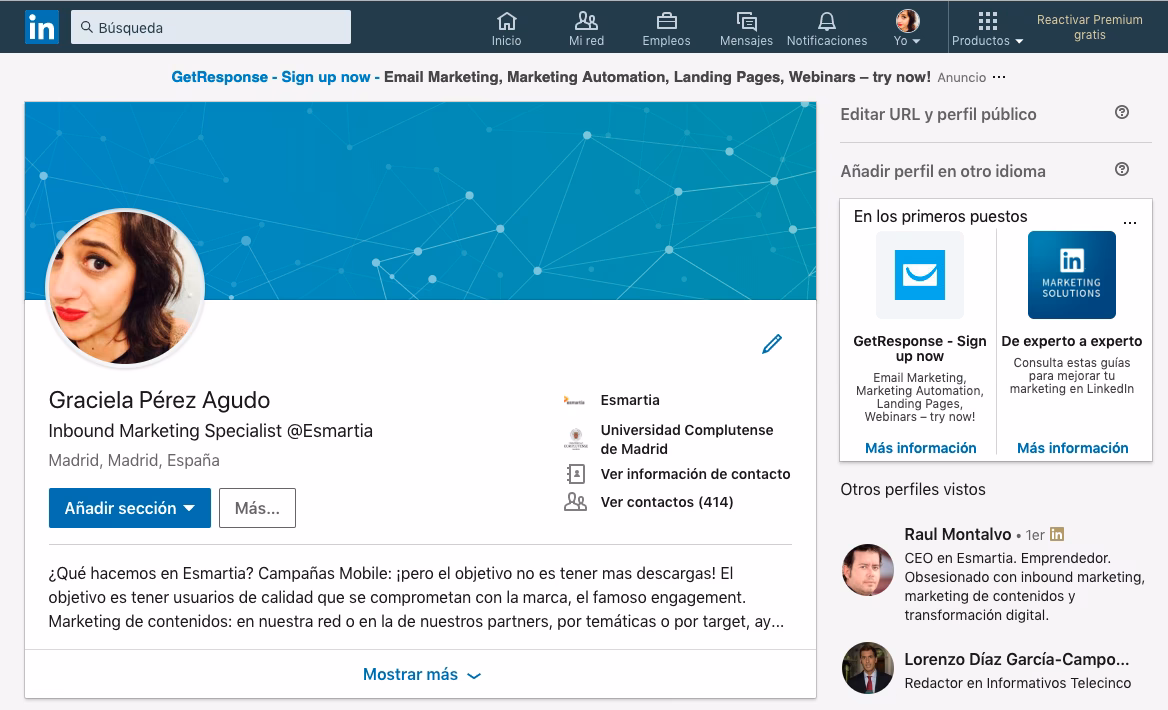Open the Productos grid icon

coord(987,22)
